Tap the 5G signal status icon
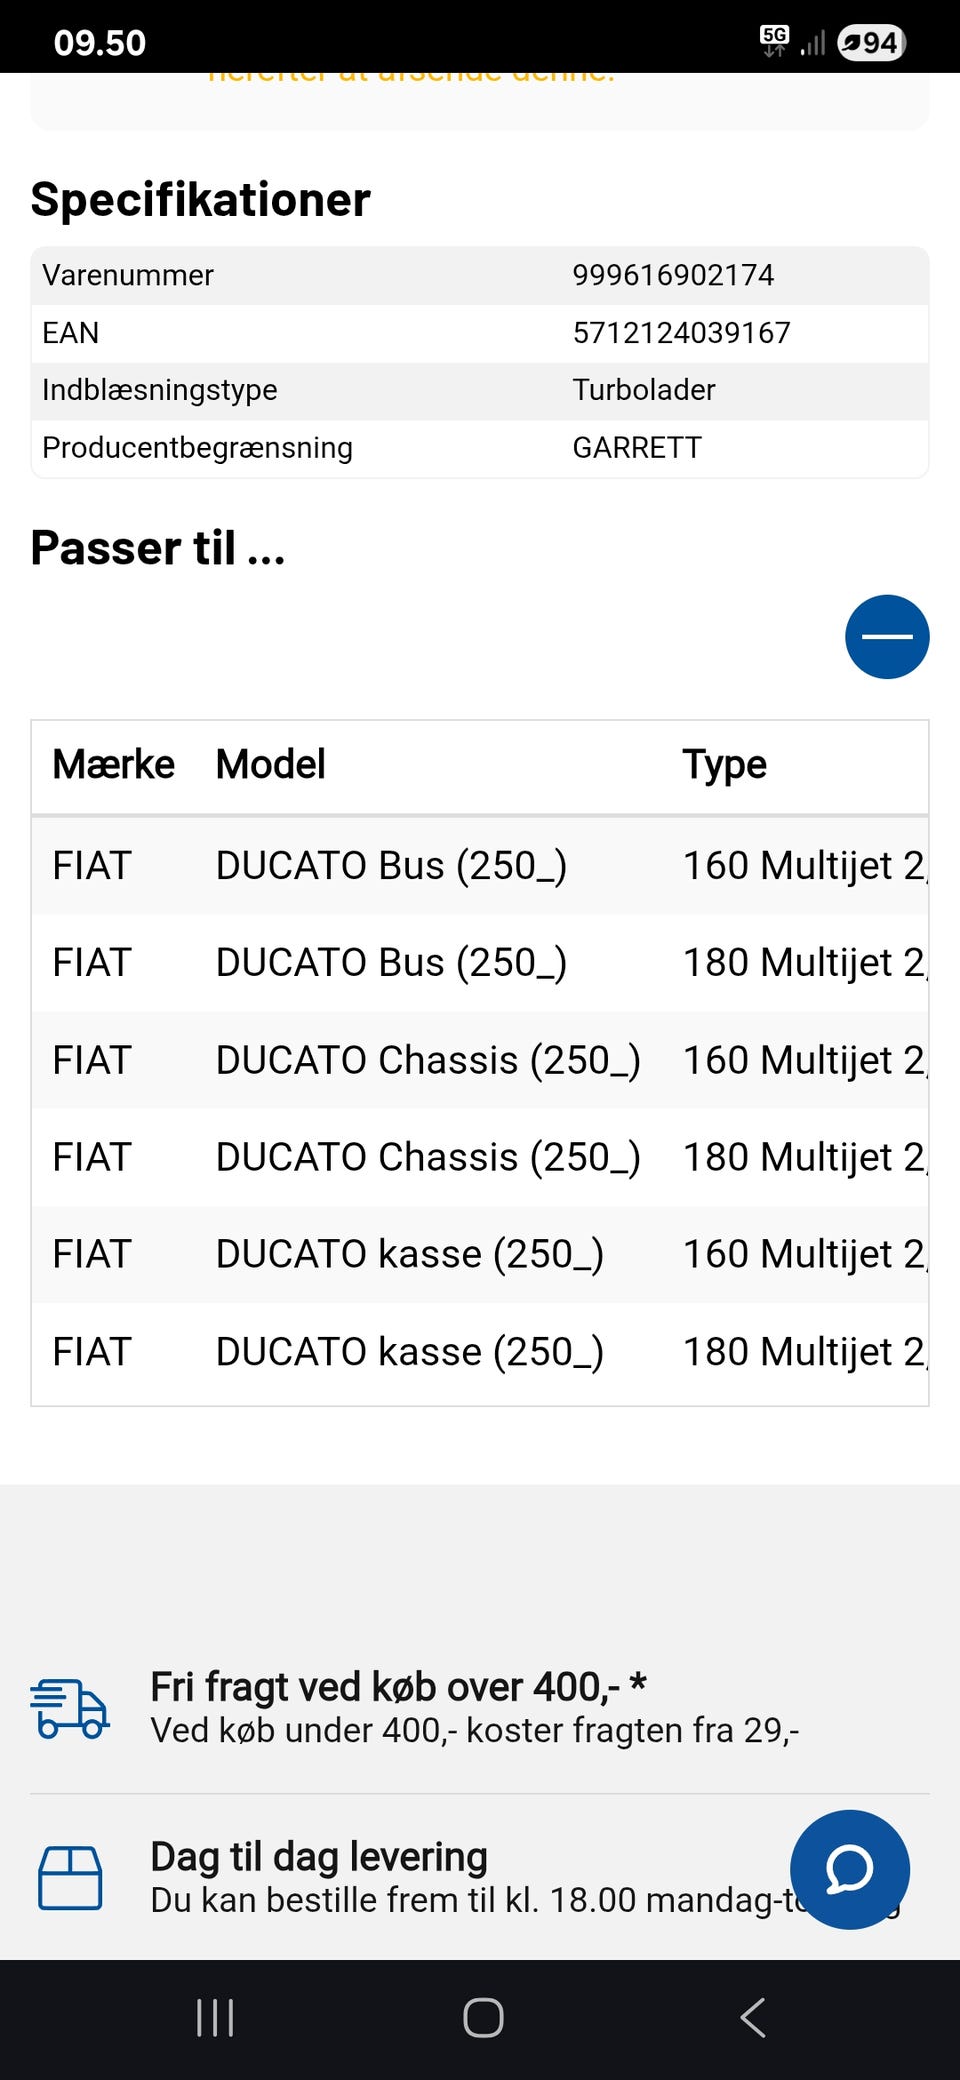 (x=774, y=41)
